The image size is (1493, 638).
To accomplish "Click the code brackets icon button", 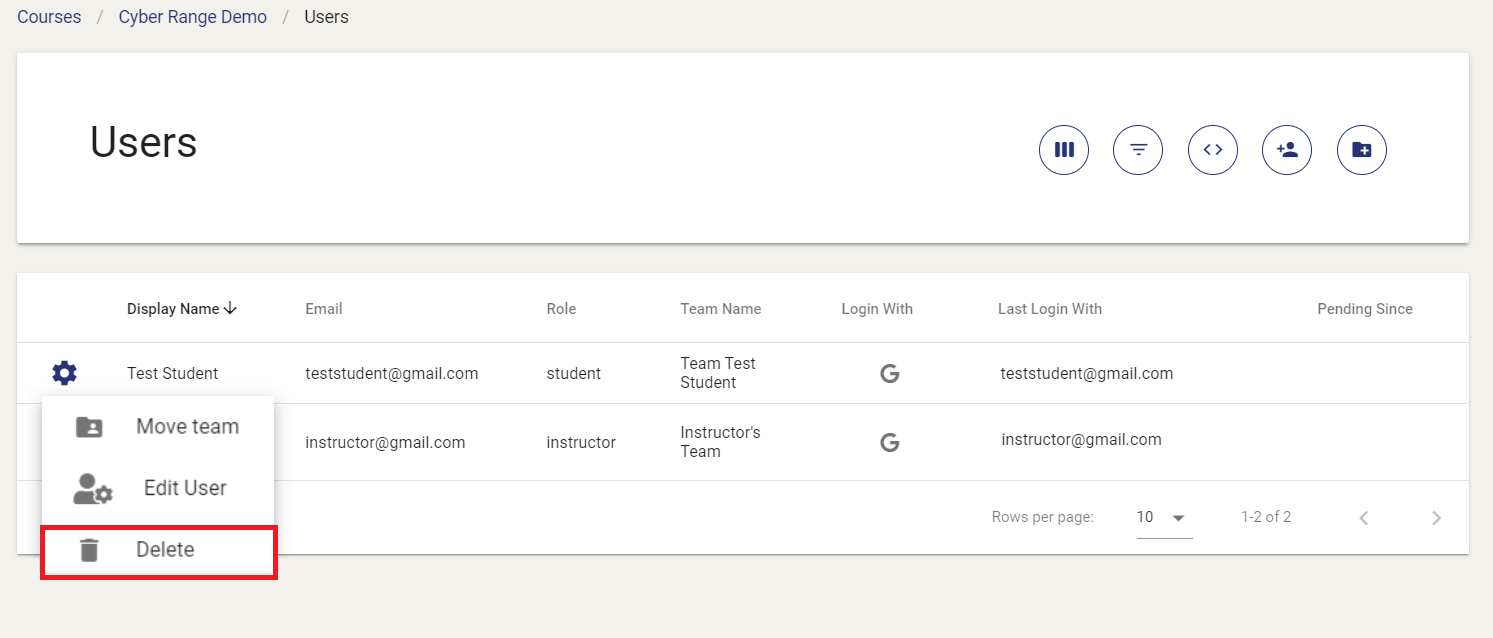I will coord(1213,150).
